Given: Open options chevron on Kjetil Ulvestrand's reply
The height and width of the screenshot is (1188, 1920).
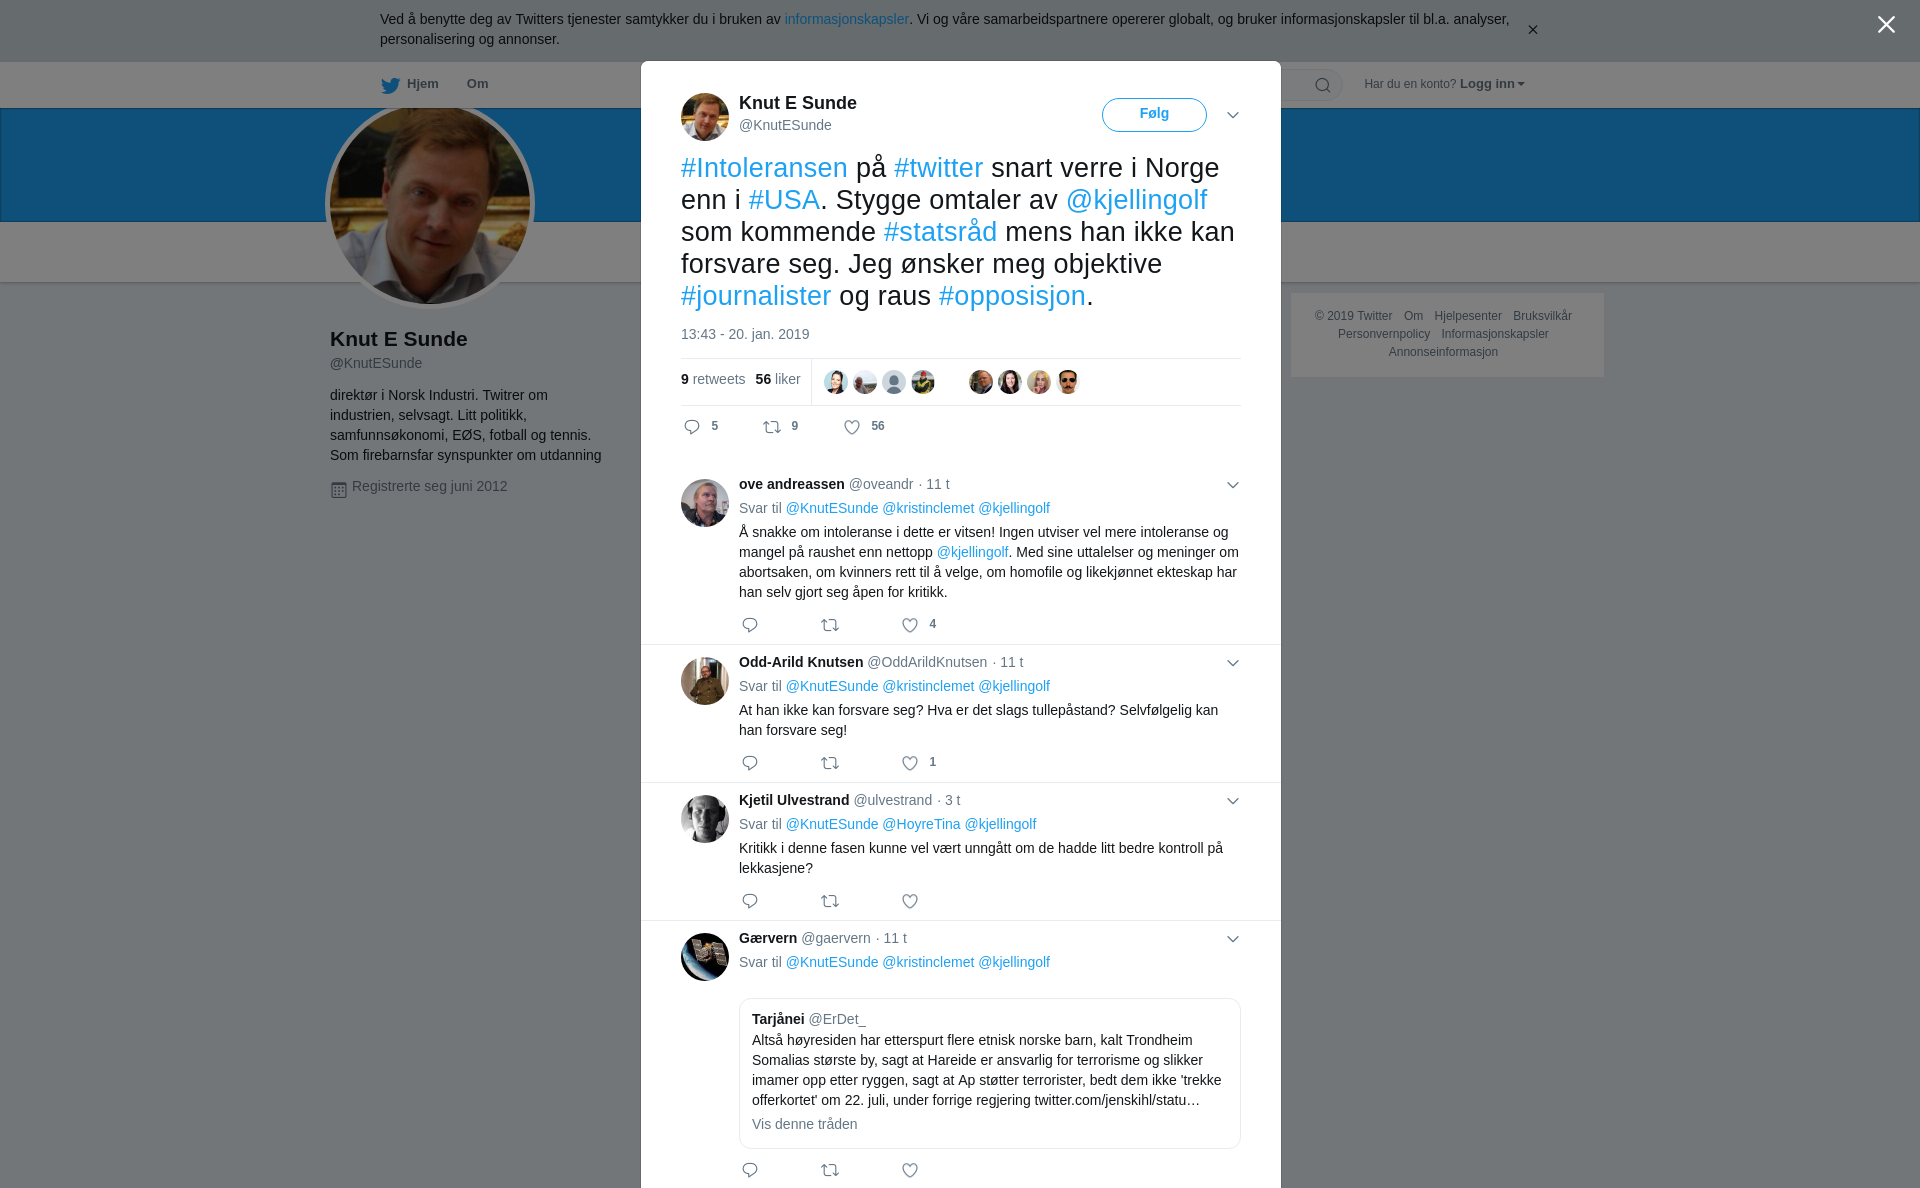Looking at the screenshot, I should click(1233, 801).
